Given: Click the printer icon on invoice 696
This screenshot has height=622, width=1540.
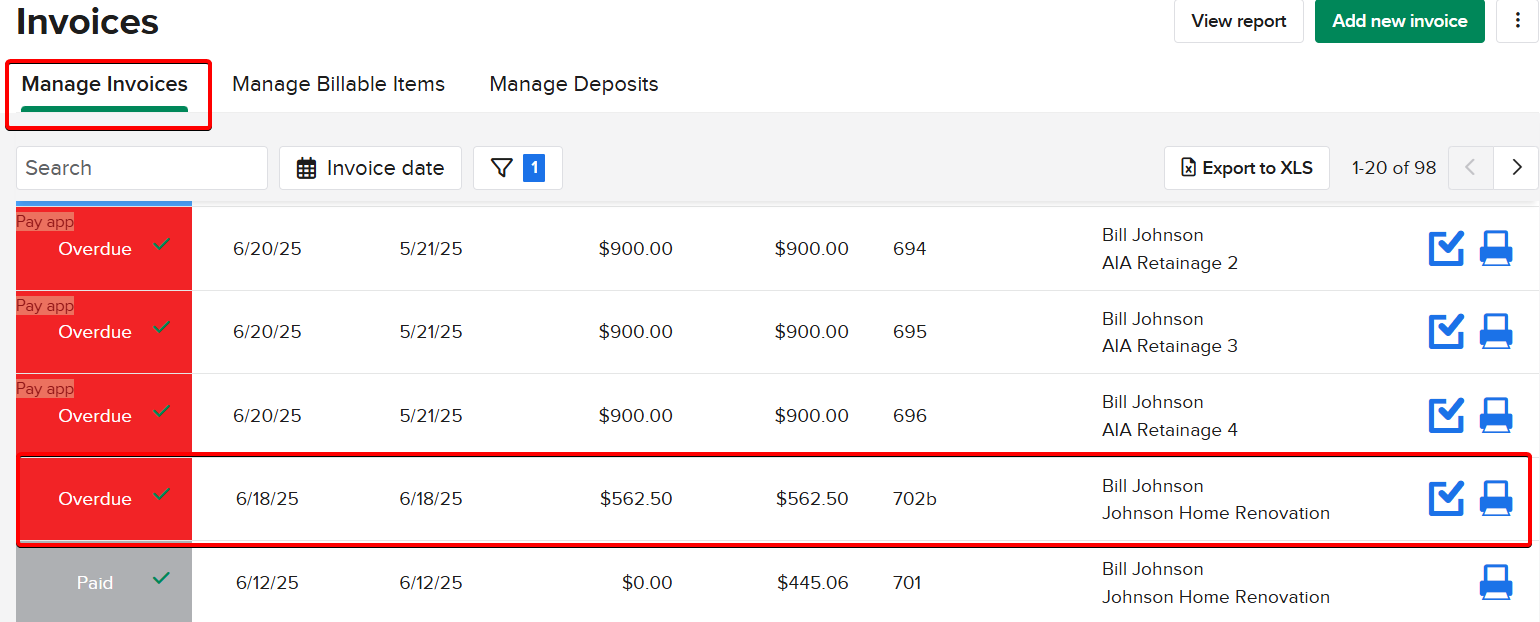Looking at the screenshot, I should pyautogui.click(x=1496, y=415).
